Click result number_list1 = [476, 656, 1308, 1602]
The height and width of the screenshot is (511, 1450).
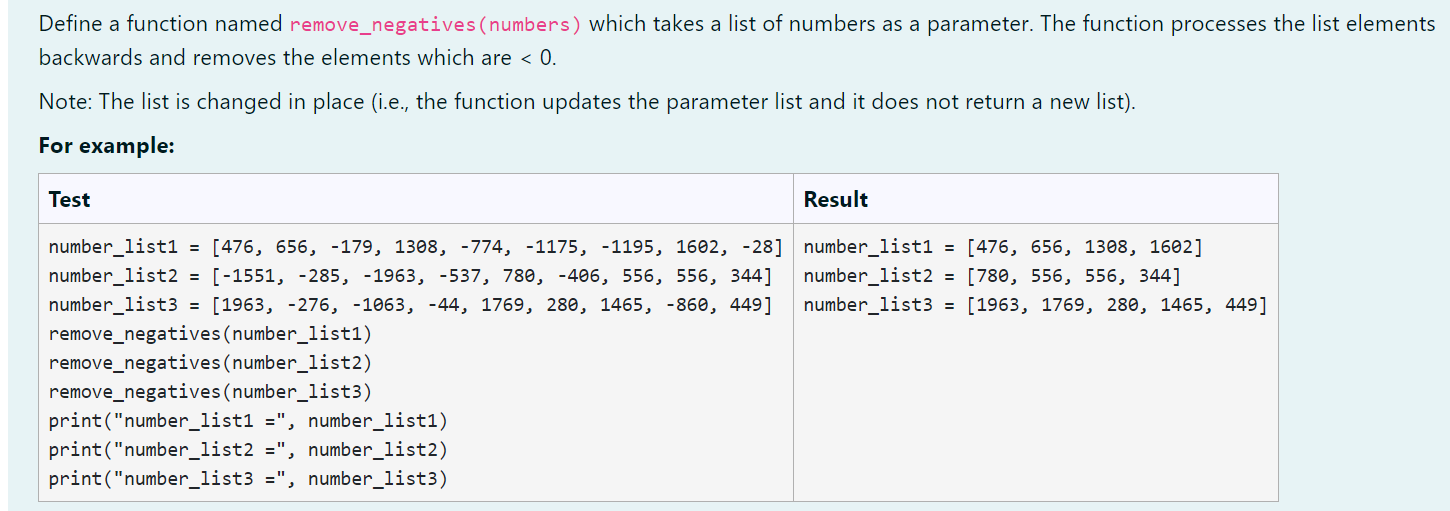1003,247
